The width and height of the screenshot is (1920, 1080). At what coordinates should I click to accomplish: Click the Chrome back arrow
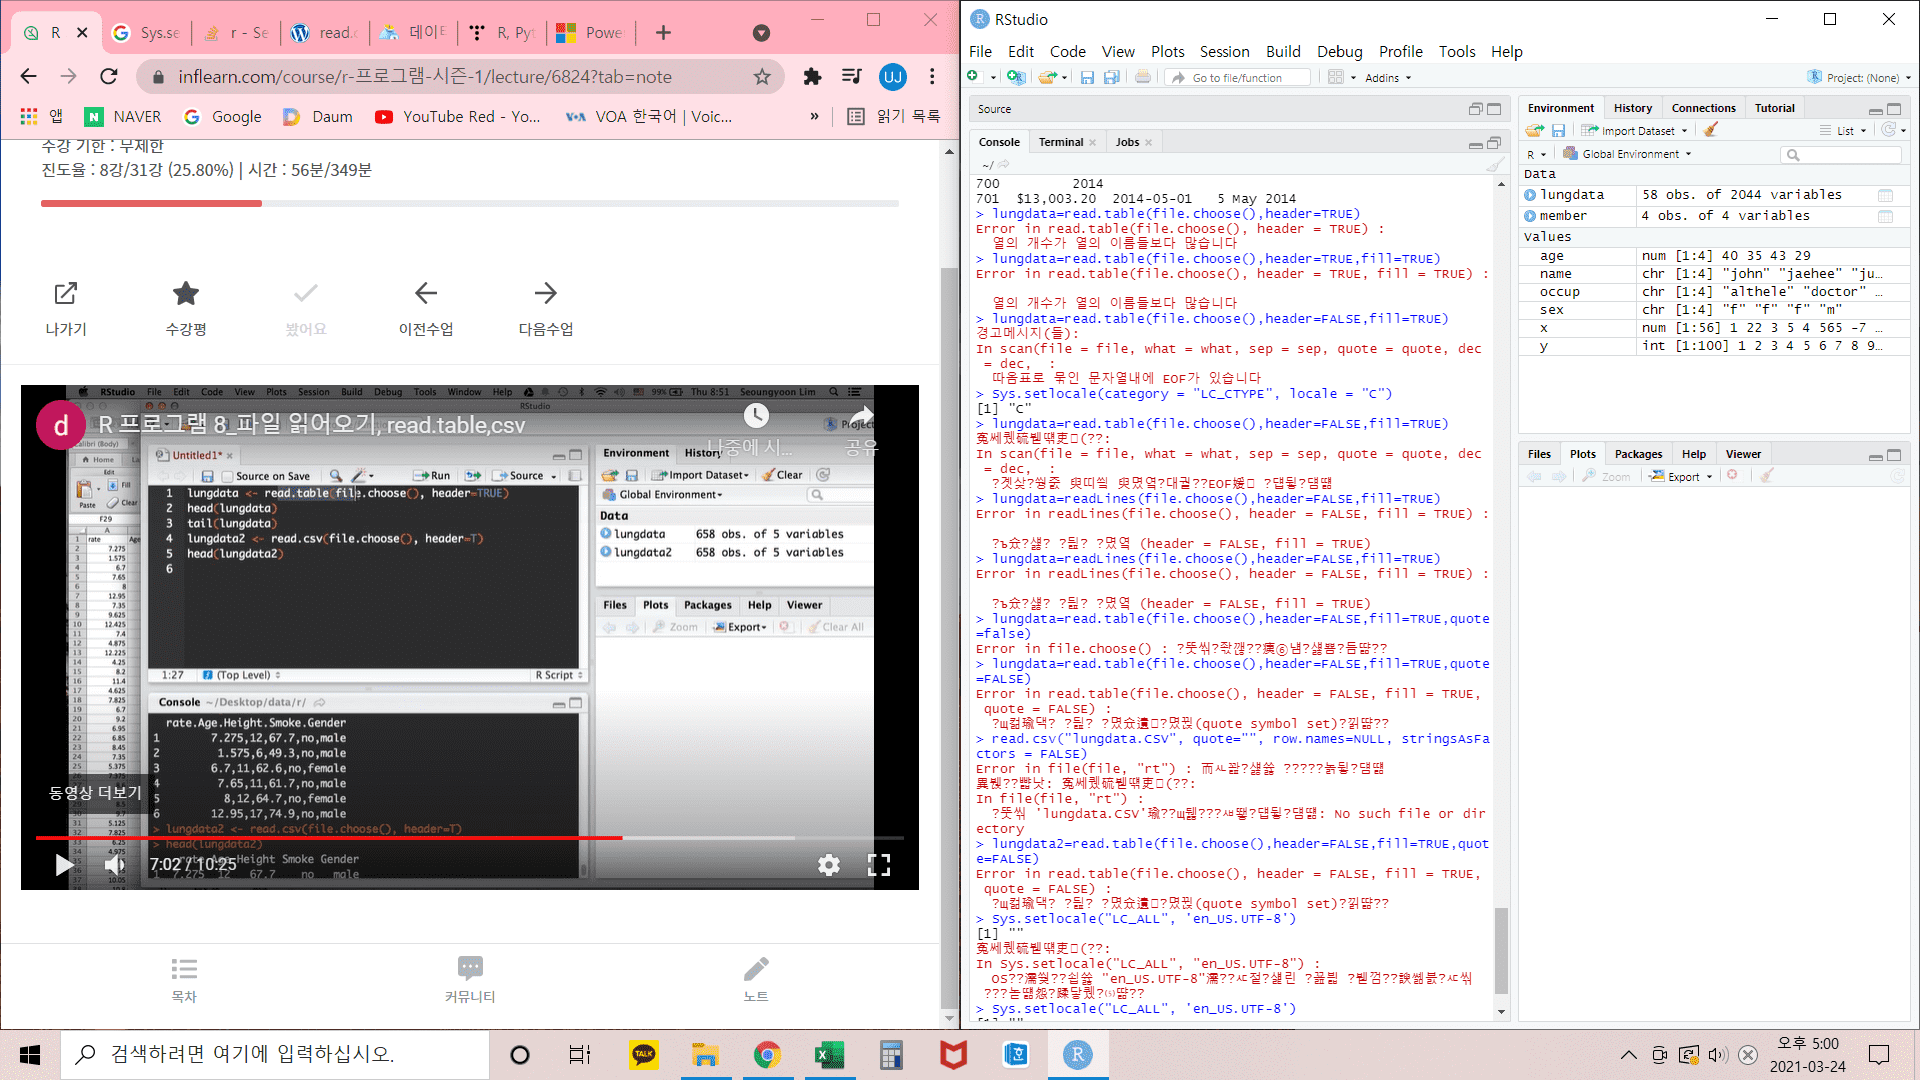(x=28, y=77)
